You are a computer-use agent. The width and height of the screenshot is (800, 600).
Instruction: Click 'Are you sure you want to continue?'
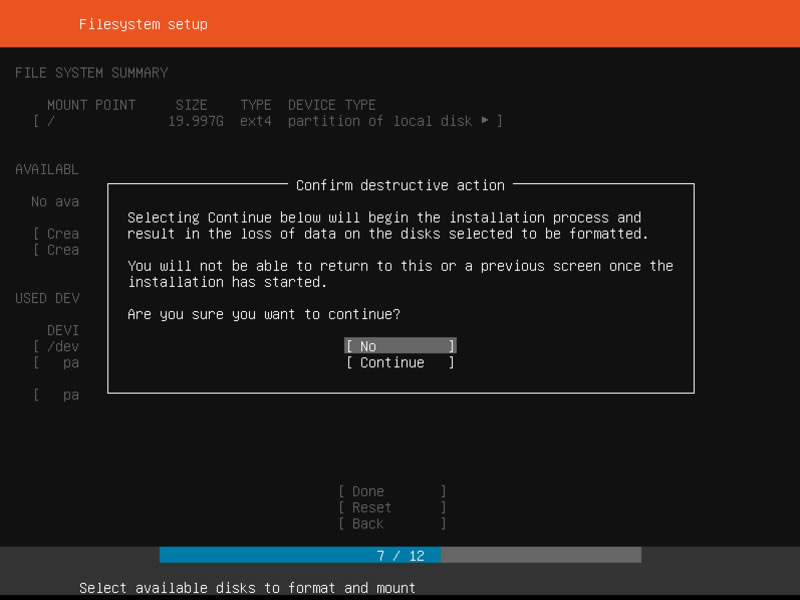coord(264,314)
